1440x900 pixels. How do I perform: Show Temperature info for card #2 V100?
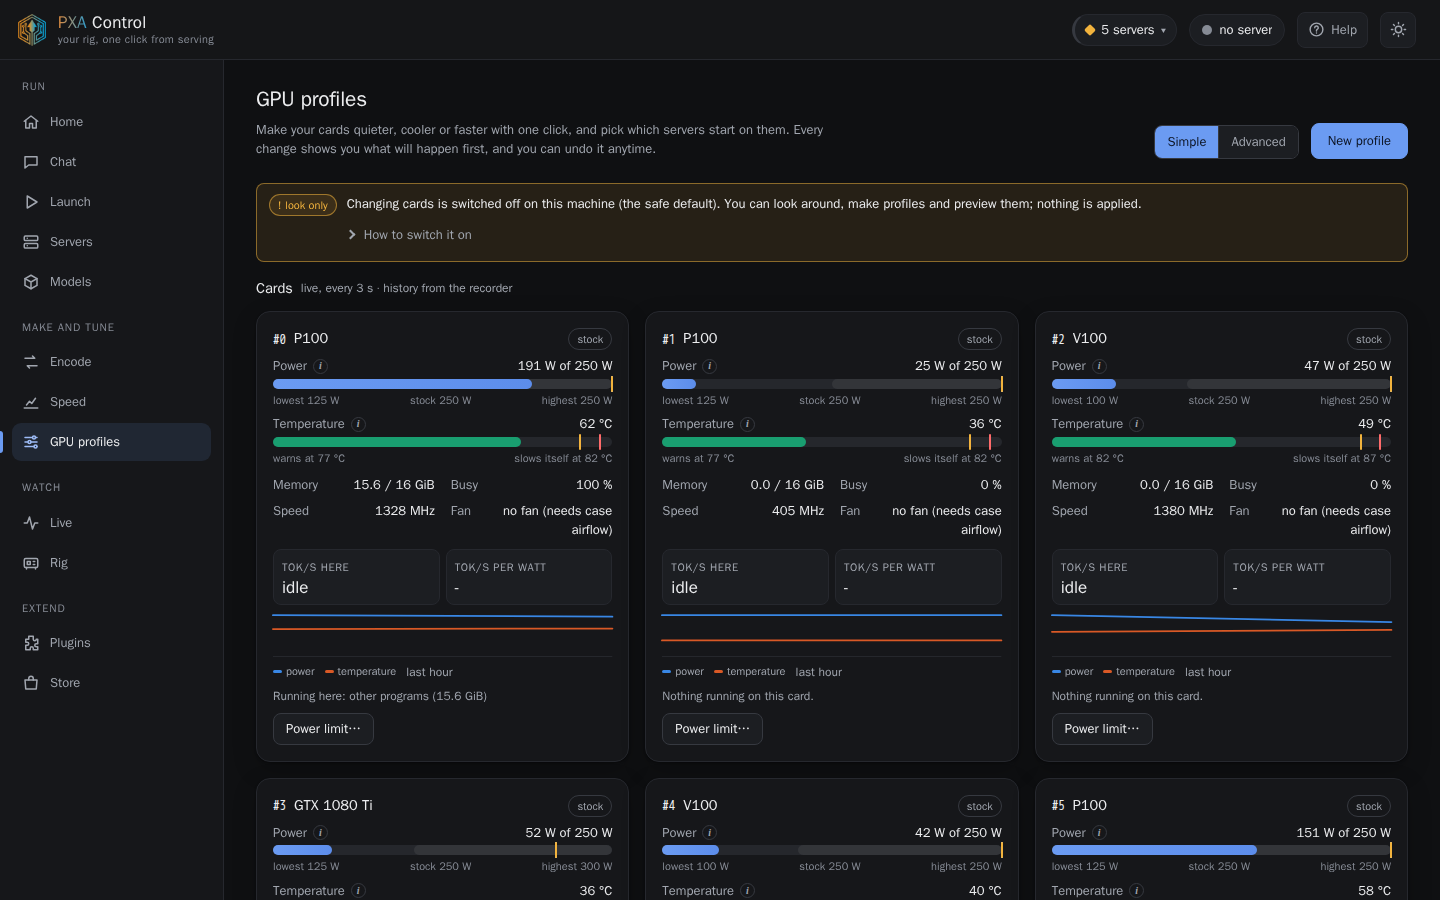pyautogui.click(x=1137, y=424)
